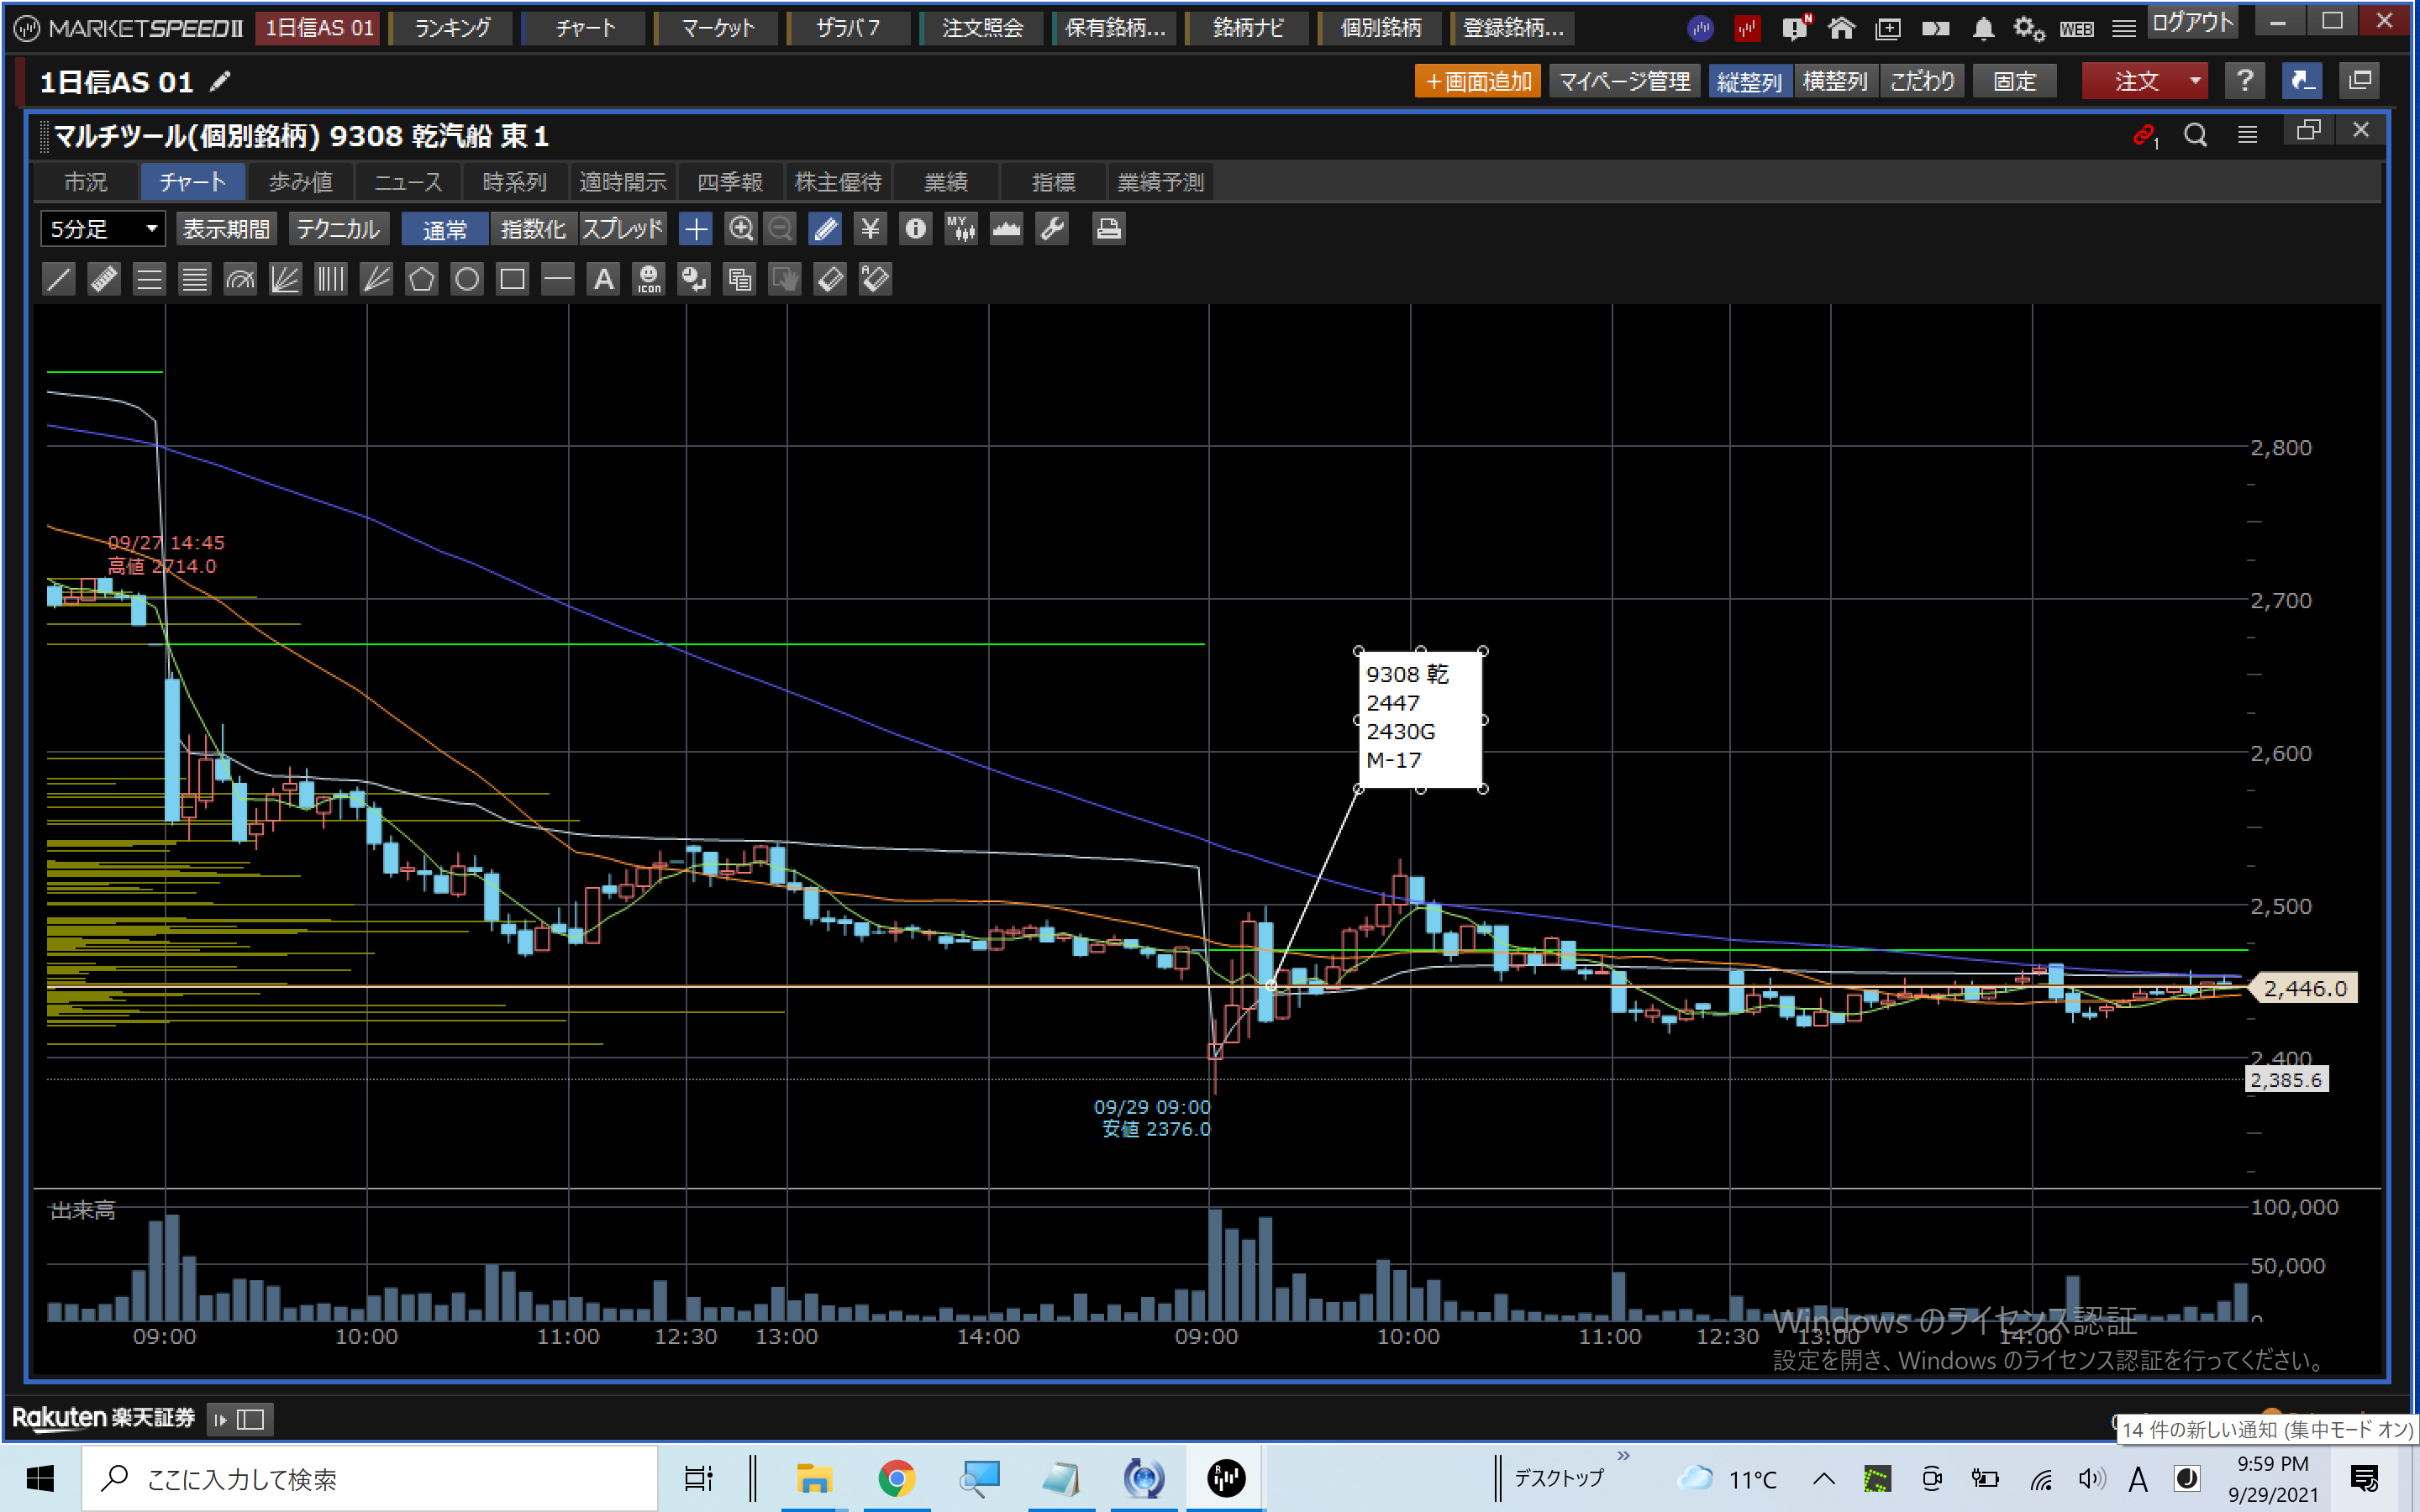Viewport: 2420px width, 1512px height.
Task: Switch chart mode to 指数化
Action: pyautogui.click(x=532, y=229)
